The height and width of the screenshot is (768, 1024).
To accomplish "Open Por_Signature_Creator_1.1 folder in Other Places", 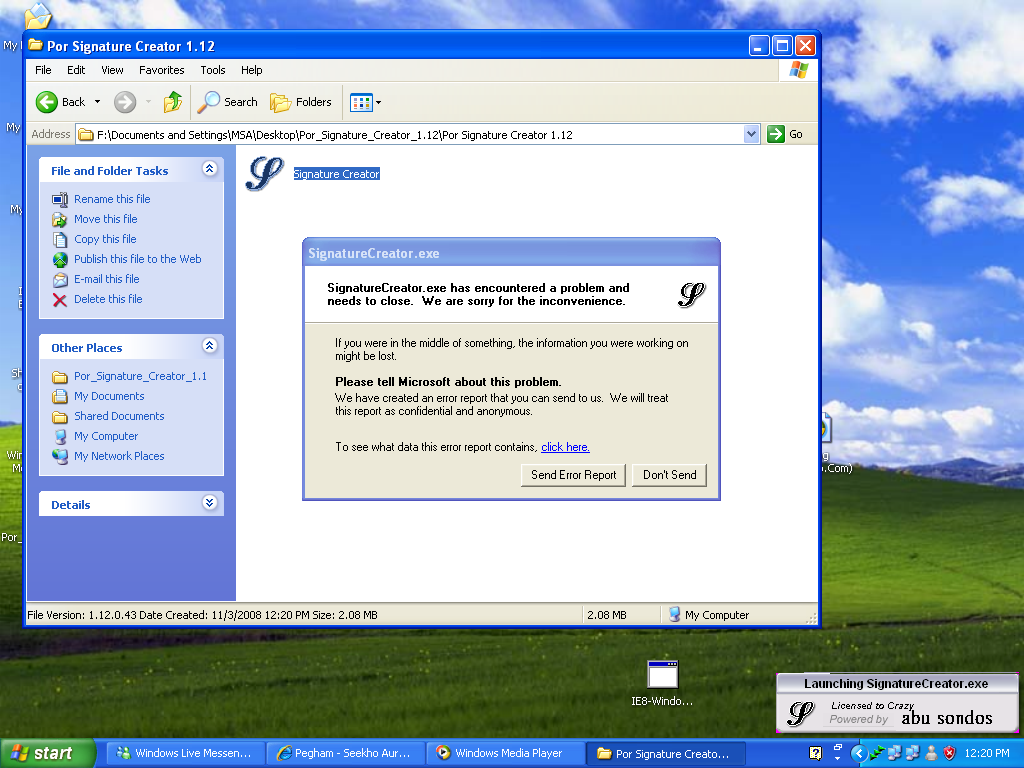I will [140, 376].
